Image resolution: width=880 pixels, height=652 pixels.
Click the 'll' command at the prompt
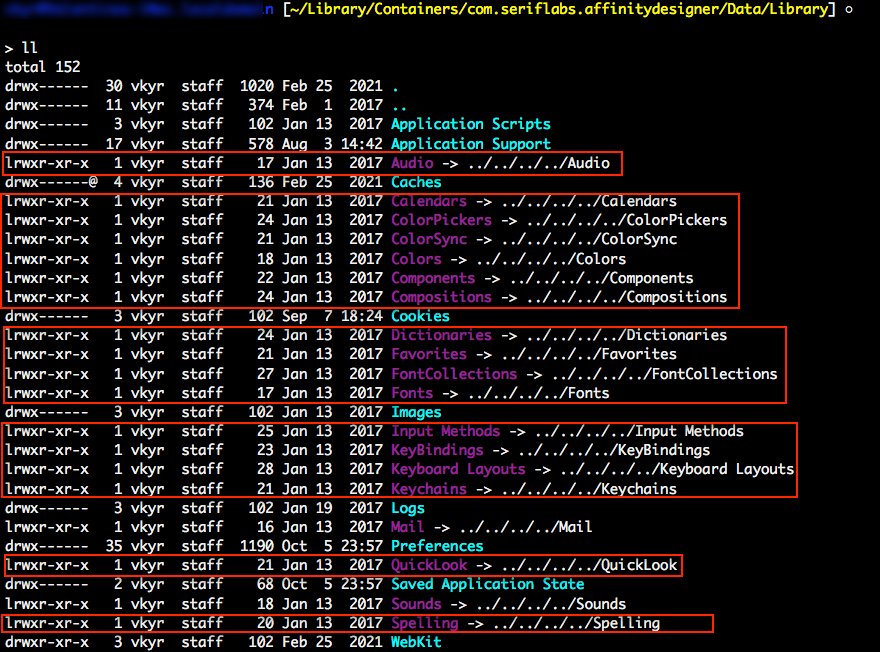pos(29,48)
